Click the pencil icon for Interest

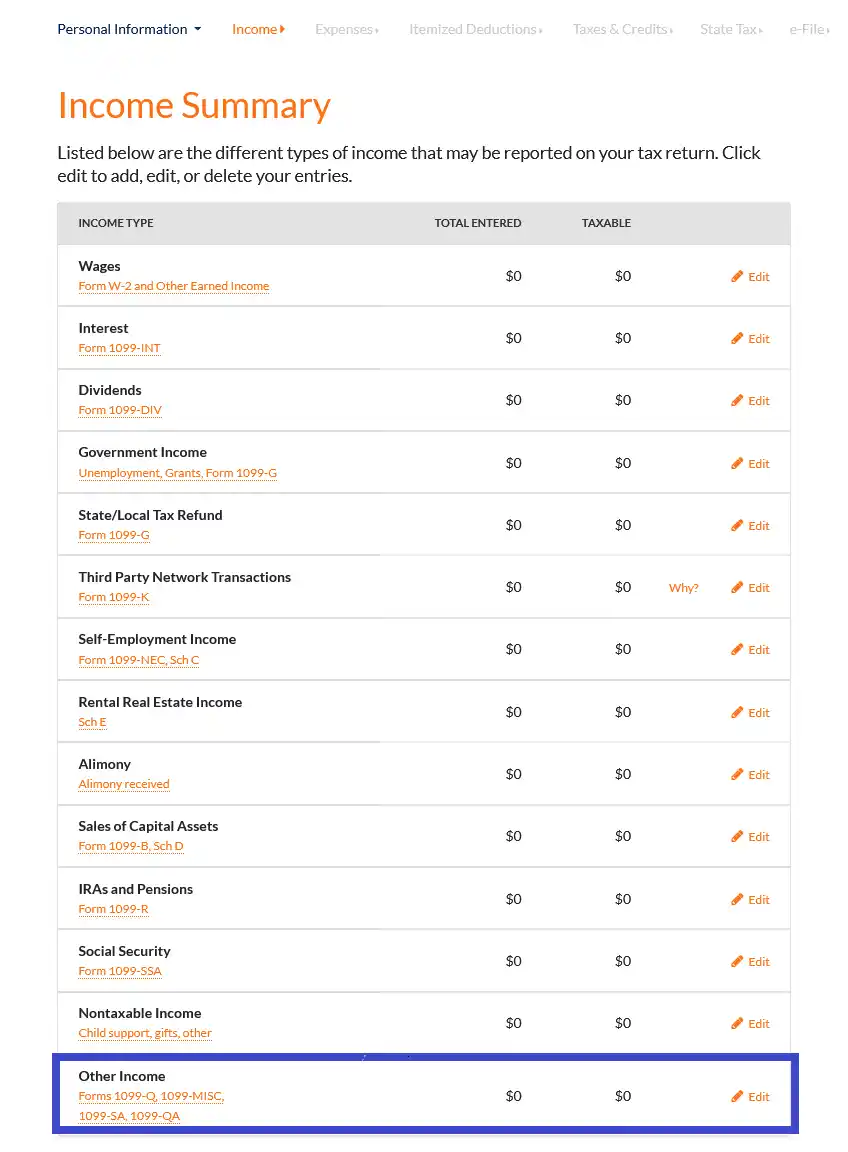(737, 339)
